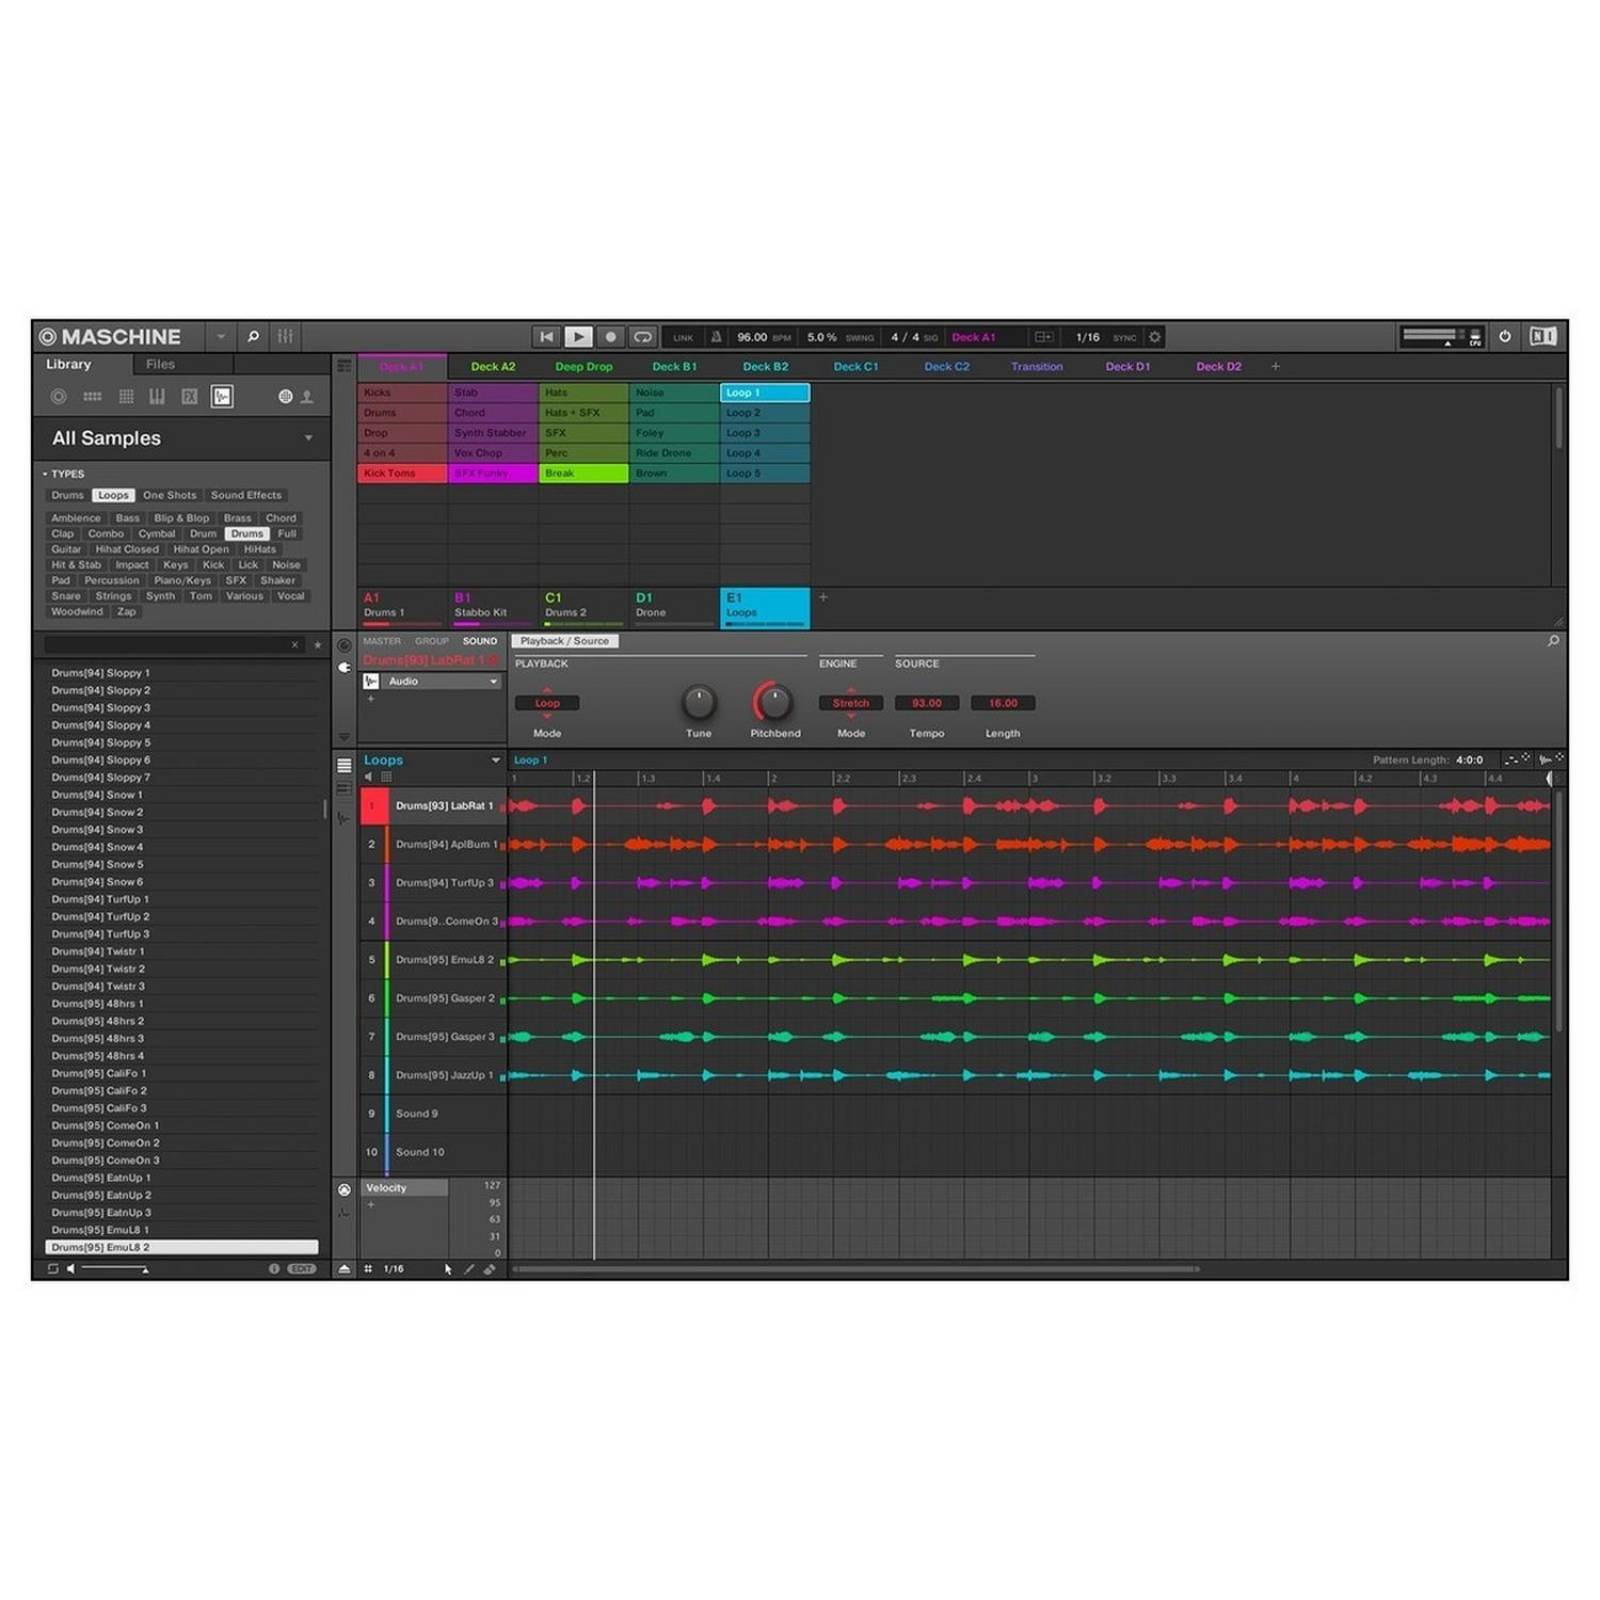The width and height of the screenshot is (1600, 1600).
Task: Select the Pencil tool at the pattern editor bottom
Action: coord(468,1269)
